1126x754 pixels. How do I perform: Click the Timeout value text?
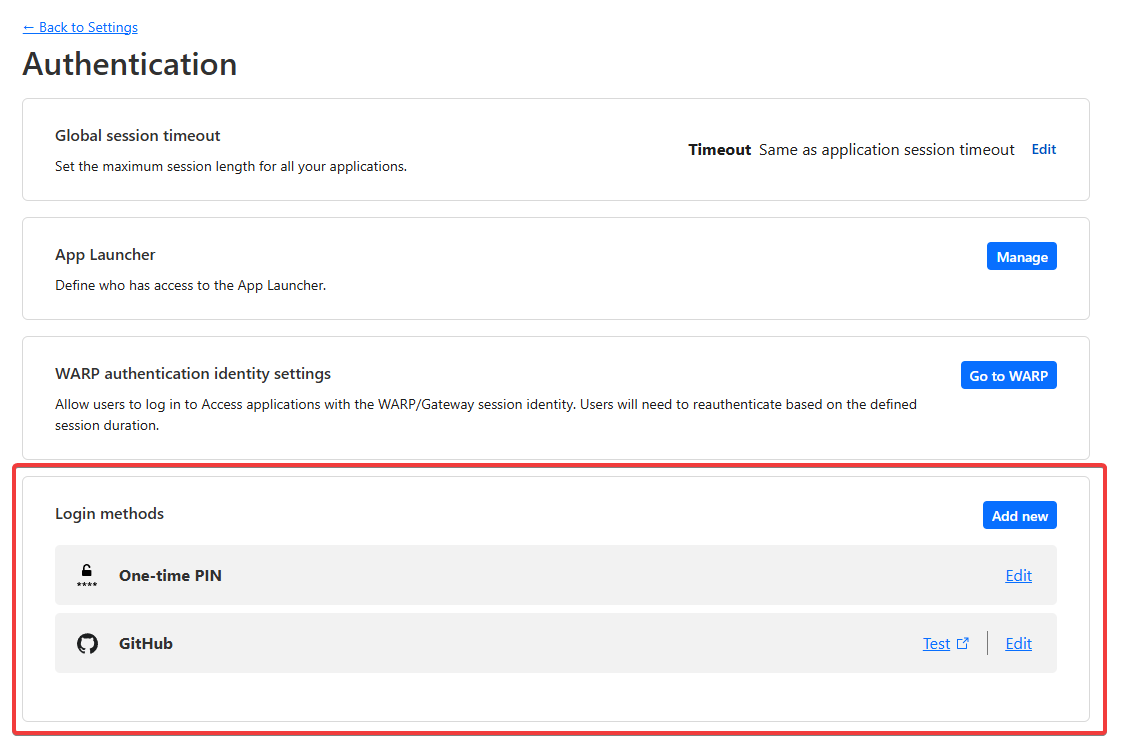886,149
